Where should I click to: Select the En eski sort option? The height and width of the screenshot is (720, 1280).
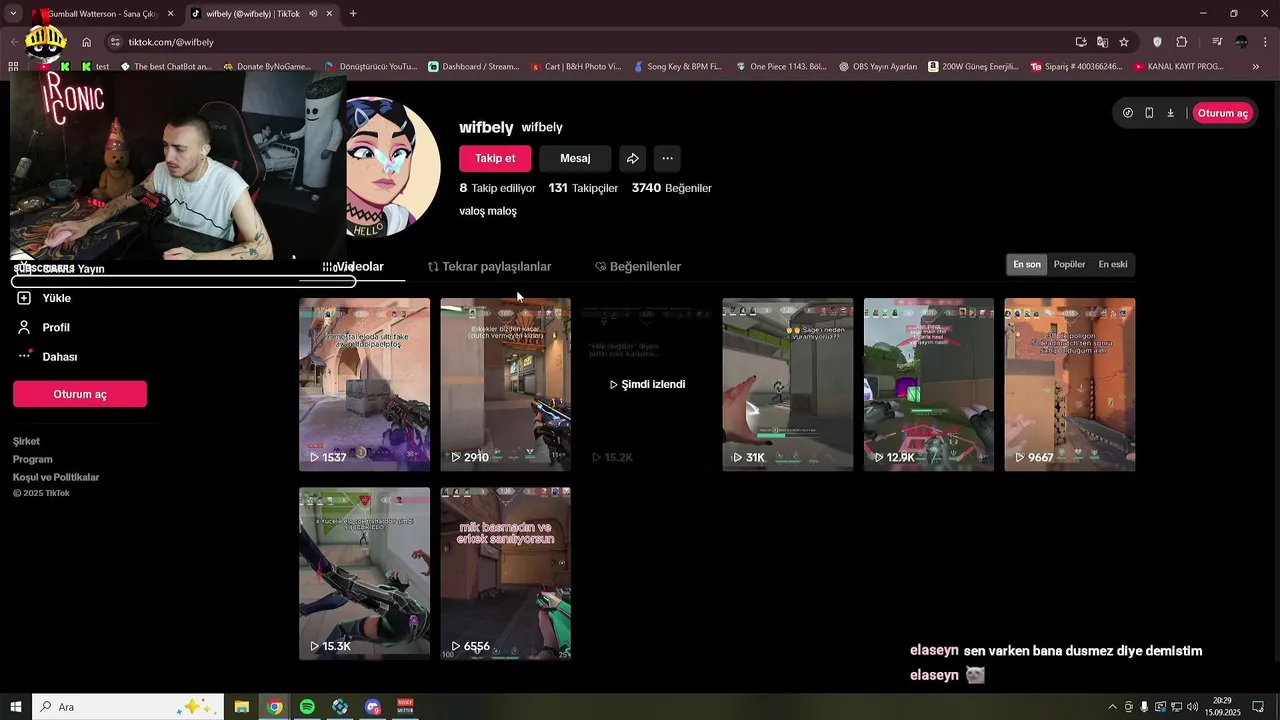pos(1113,264)
